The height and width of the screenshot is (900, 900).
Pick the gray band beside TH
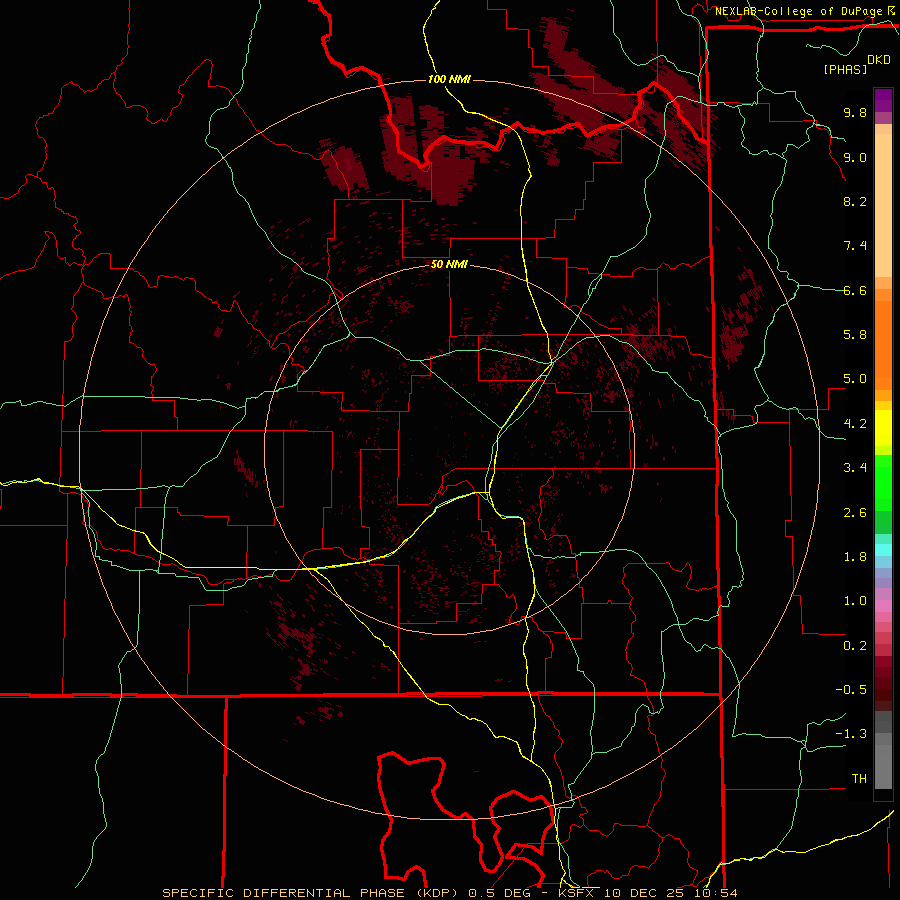coord(883,767)
